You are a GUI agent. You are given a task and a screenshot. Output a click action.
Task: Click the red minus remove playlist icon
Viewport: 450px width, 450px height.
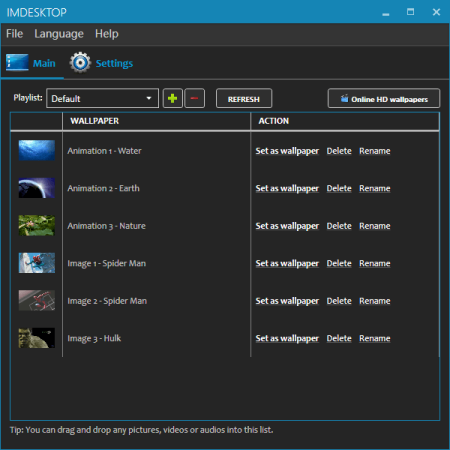pos(194,98)
